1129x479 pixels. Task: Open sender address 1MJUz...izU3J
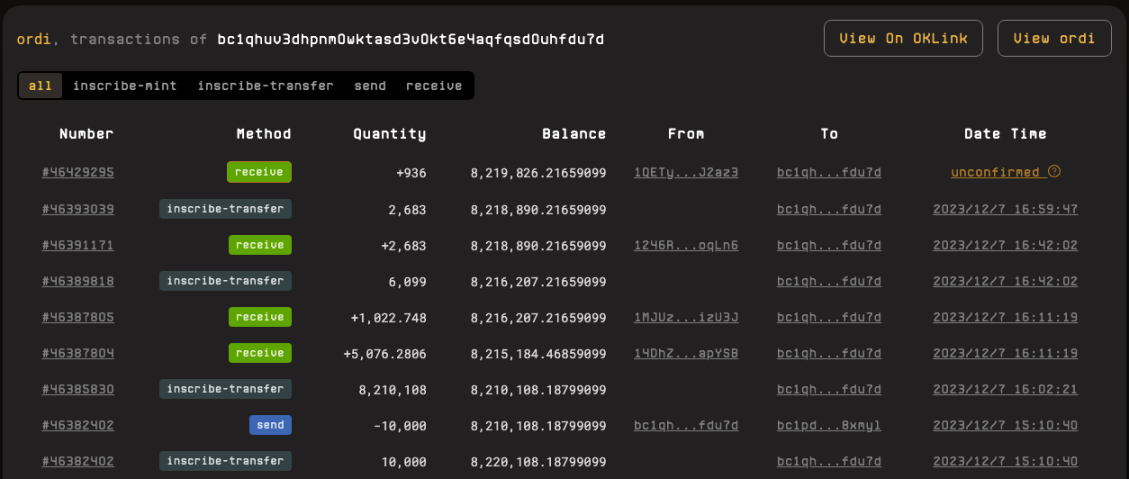686,318
